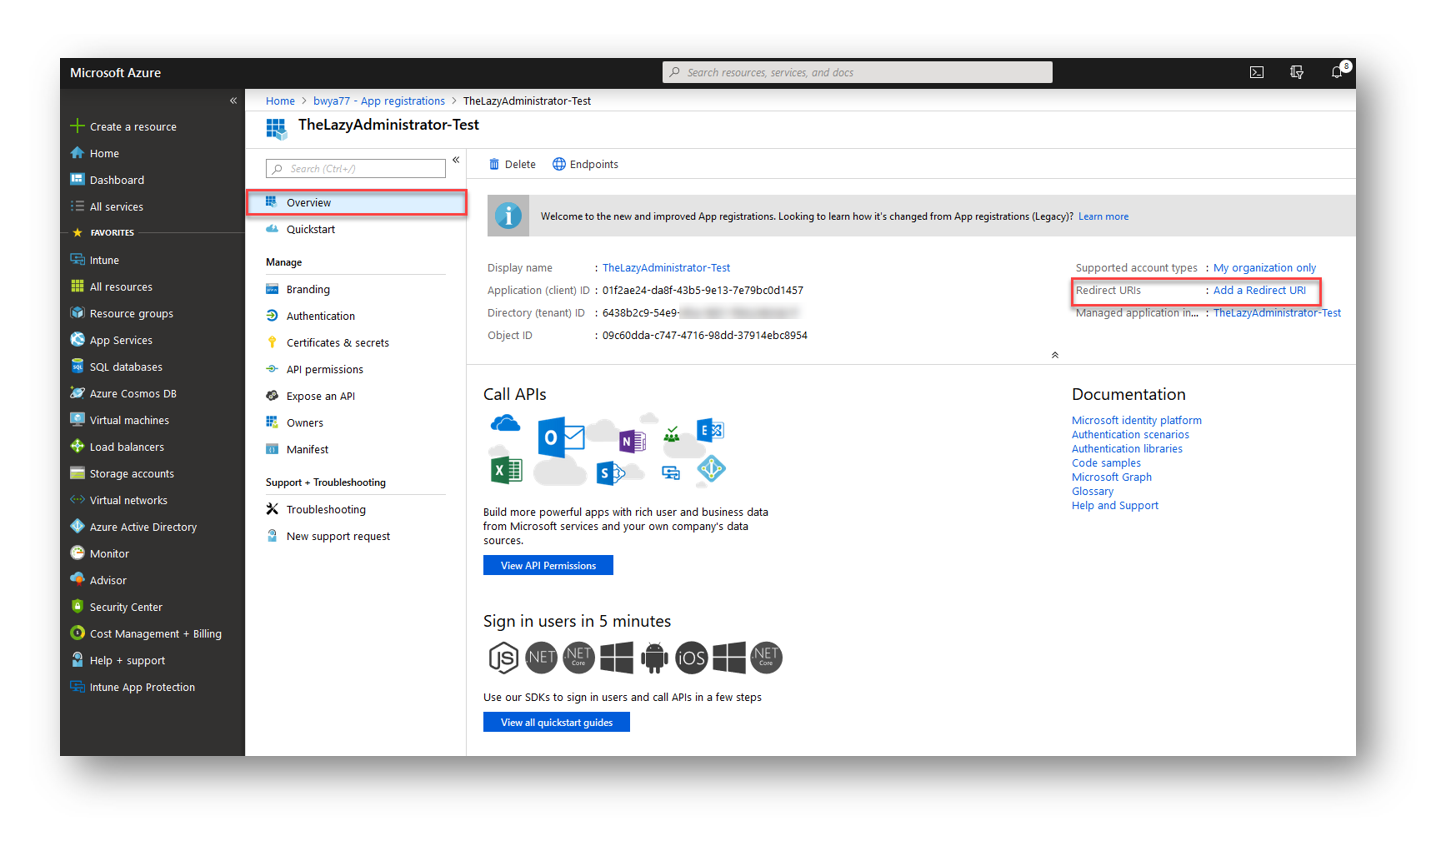The height and width of the screenshot is (856, 1429).
Task: Click Cost Management + Billing icon
Action: [77, 633]
